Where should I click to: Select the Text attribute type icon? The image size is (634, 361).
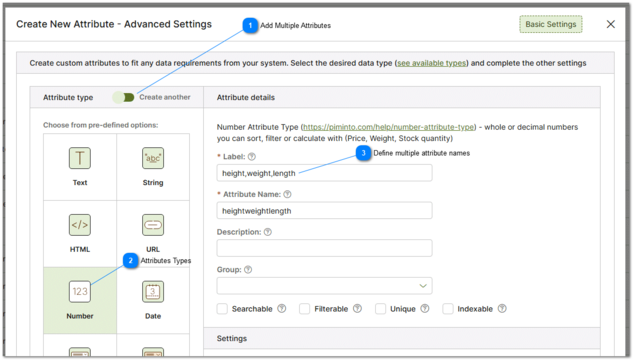pos(80,158)
